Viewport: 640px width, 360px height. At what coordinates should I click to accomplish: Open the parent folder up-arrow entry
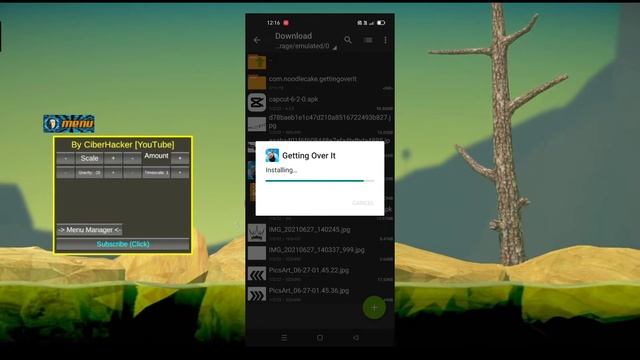click(x=320, y=62)
